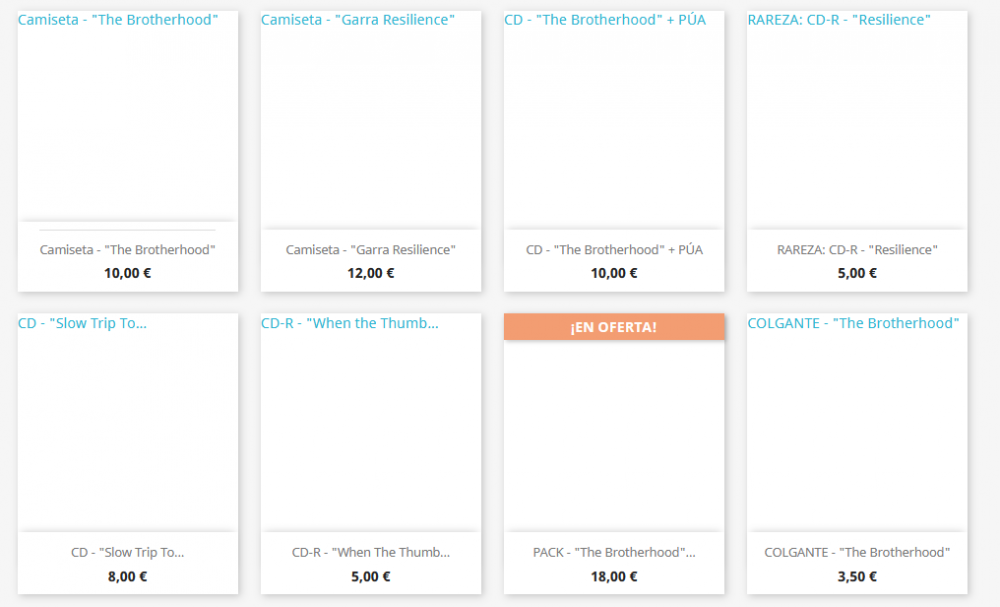Screen dimensions: 1000x607
Task: Open the blue COLGANTE "The Brotherhood" image link
Action: click(x=853, y=323)
